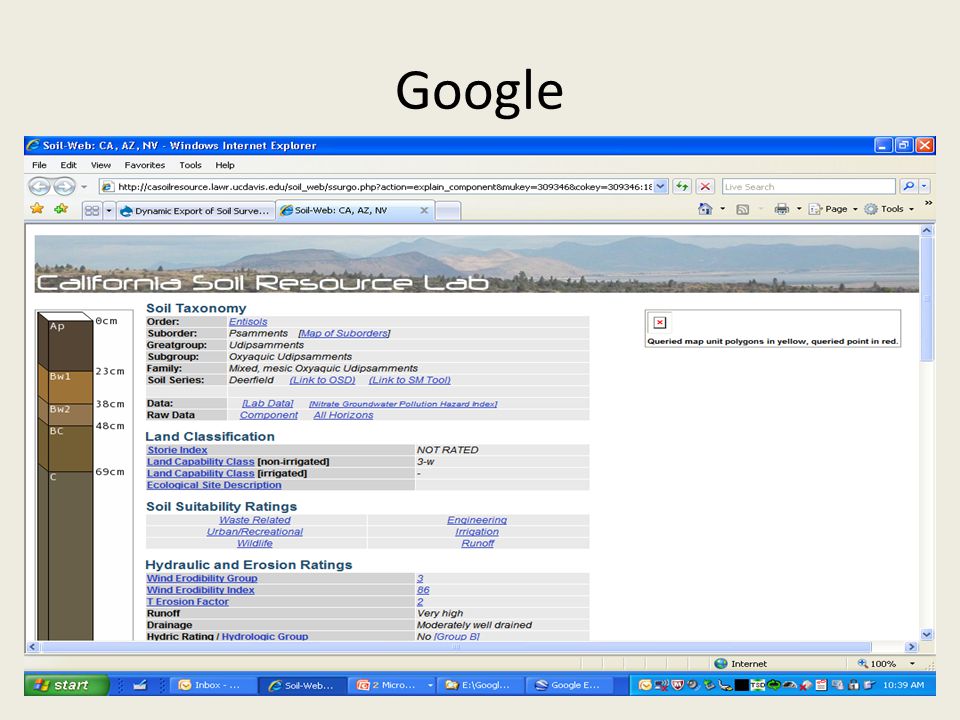Viewport: 960px width, 720px height.
Task: Open the Favorites Center star icon
Action: click(37, 209)
